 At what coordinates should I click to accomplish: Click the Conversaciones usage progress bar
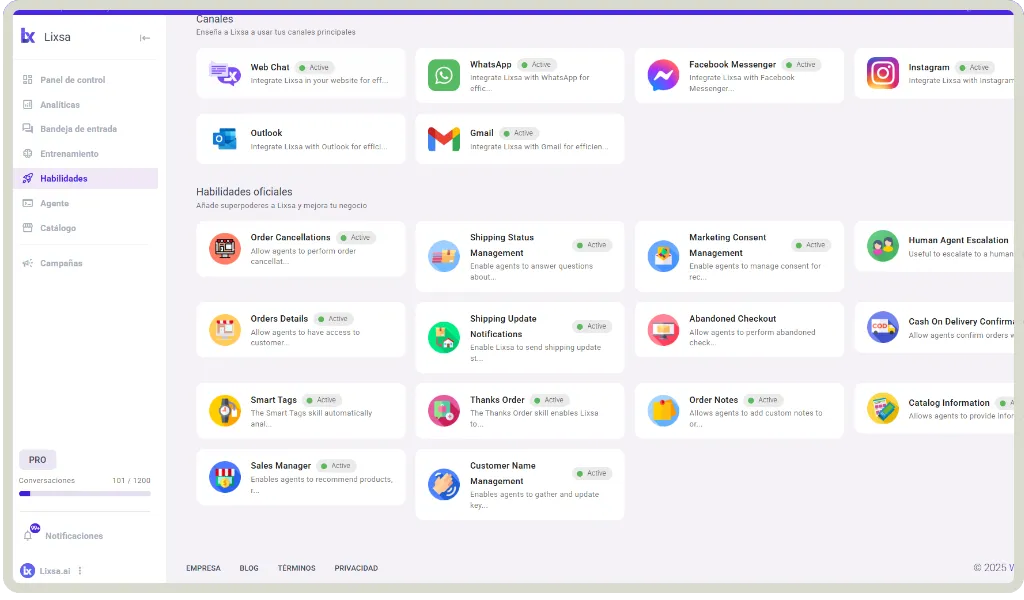coord(85,493)
